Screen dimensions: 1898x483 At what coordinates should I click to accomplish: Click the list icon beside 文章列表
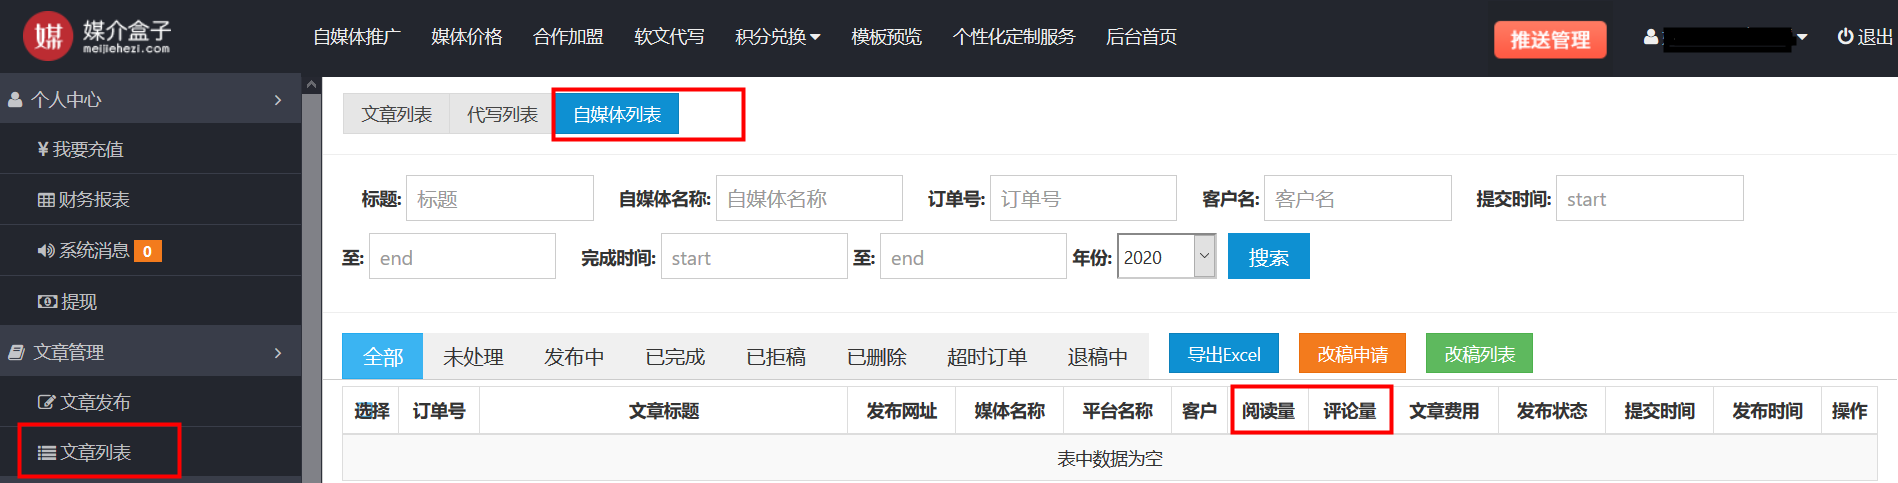(x=47, y=453)
